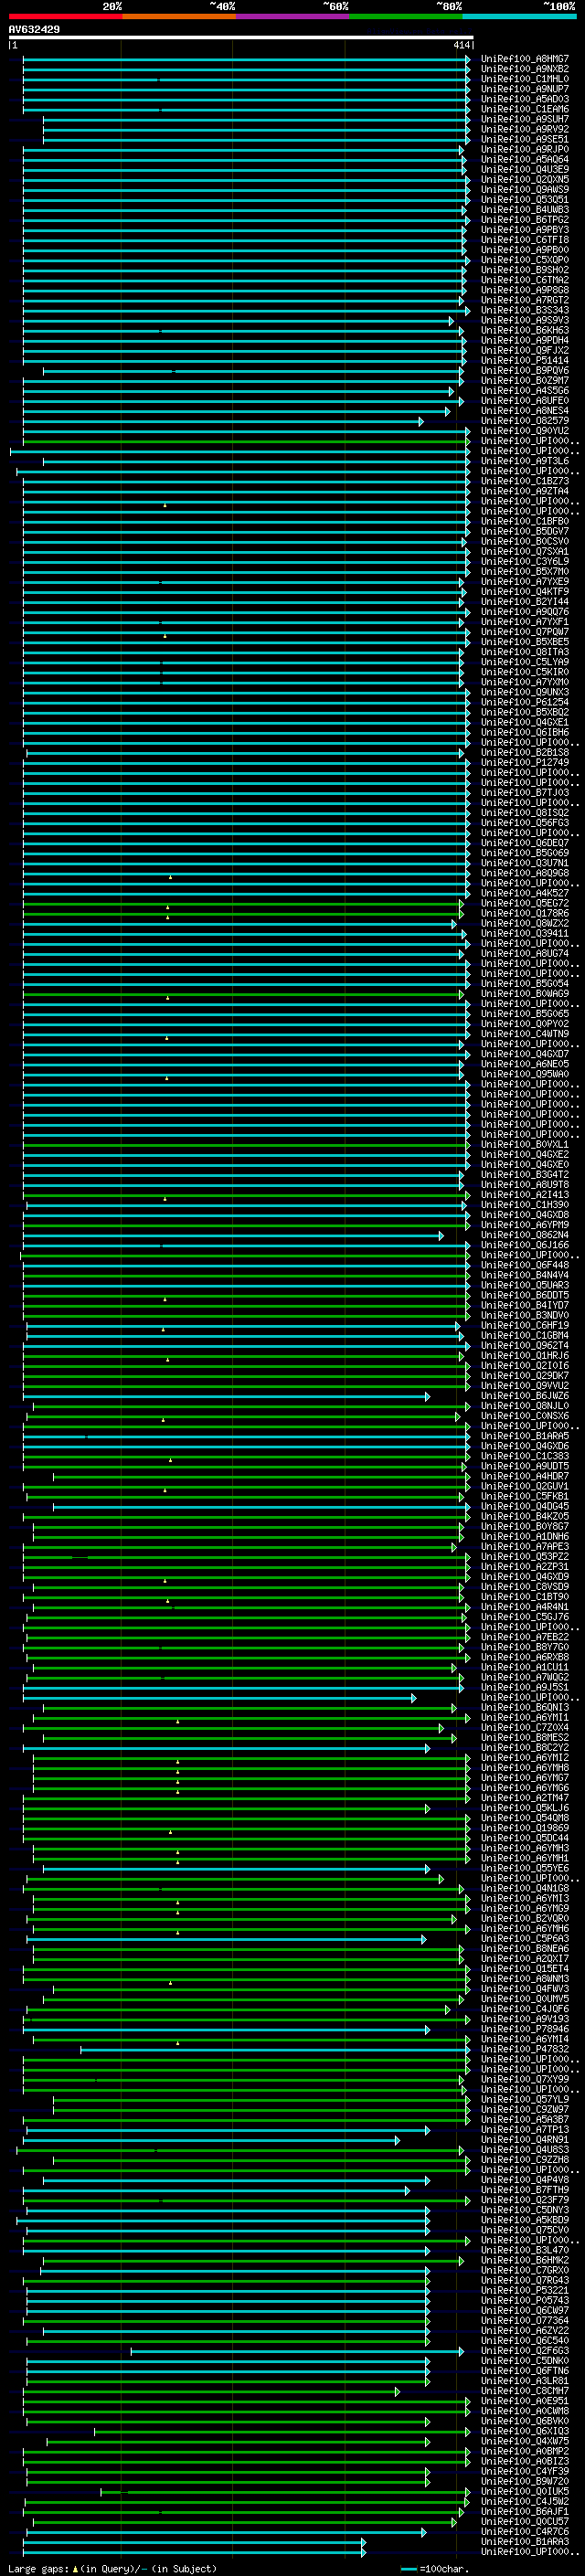Open hit UniRef100_A9NXB2
Screen dimensions: 585x2576
pos(525,69)
